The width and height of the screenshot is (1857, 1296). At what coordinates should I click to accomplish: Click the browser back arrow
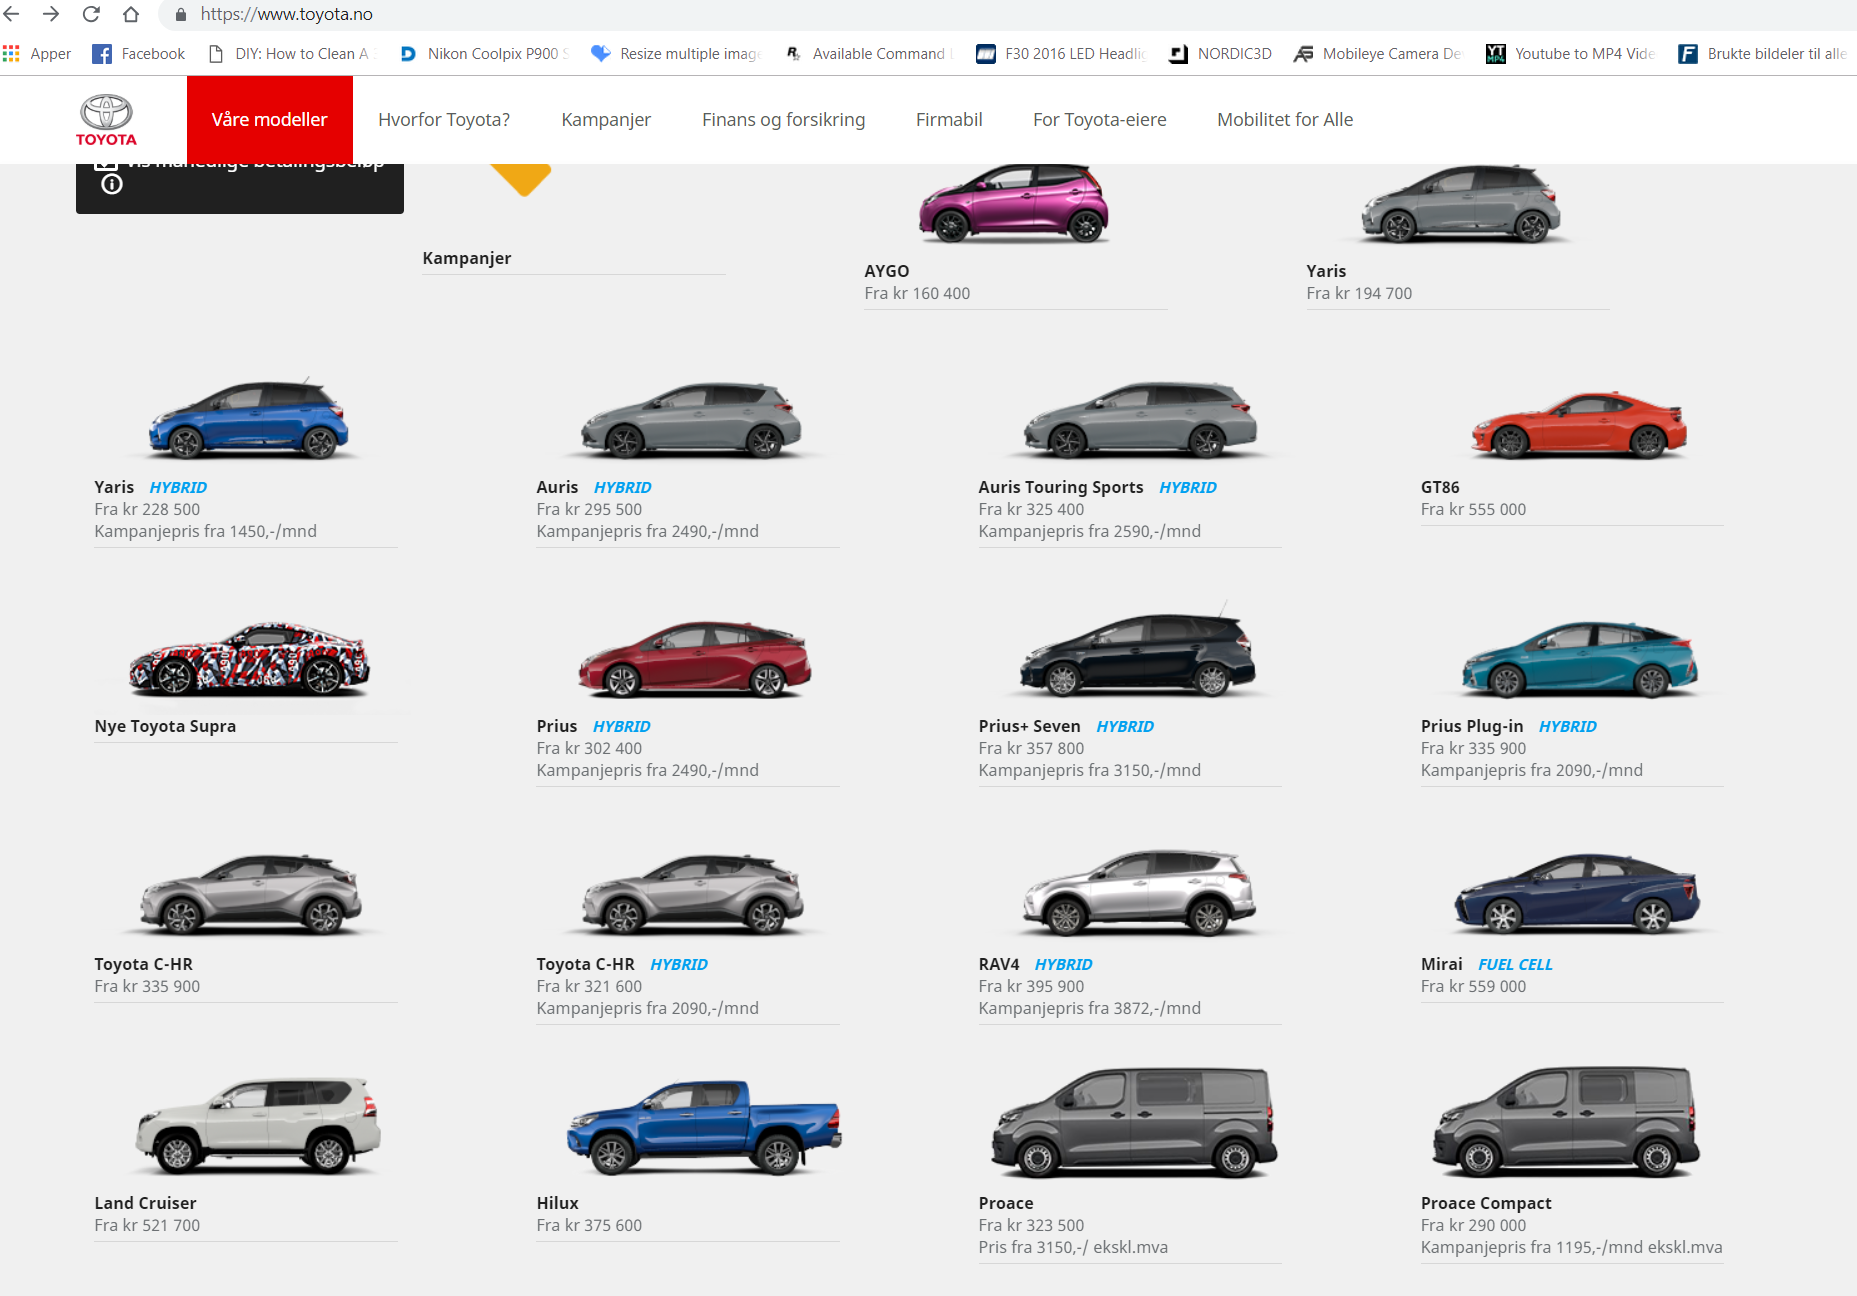[12, 14]
